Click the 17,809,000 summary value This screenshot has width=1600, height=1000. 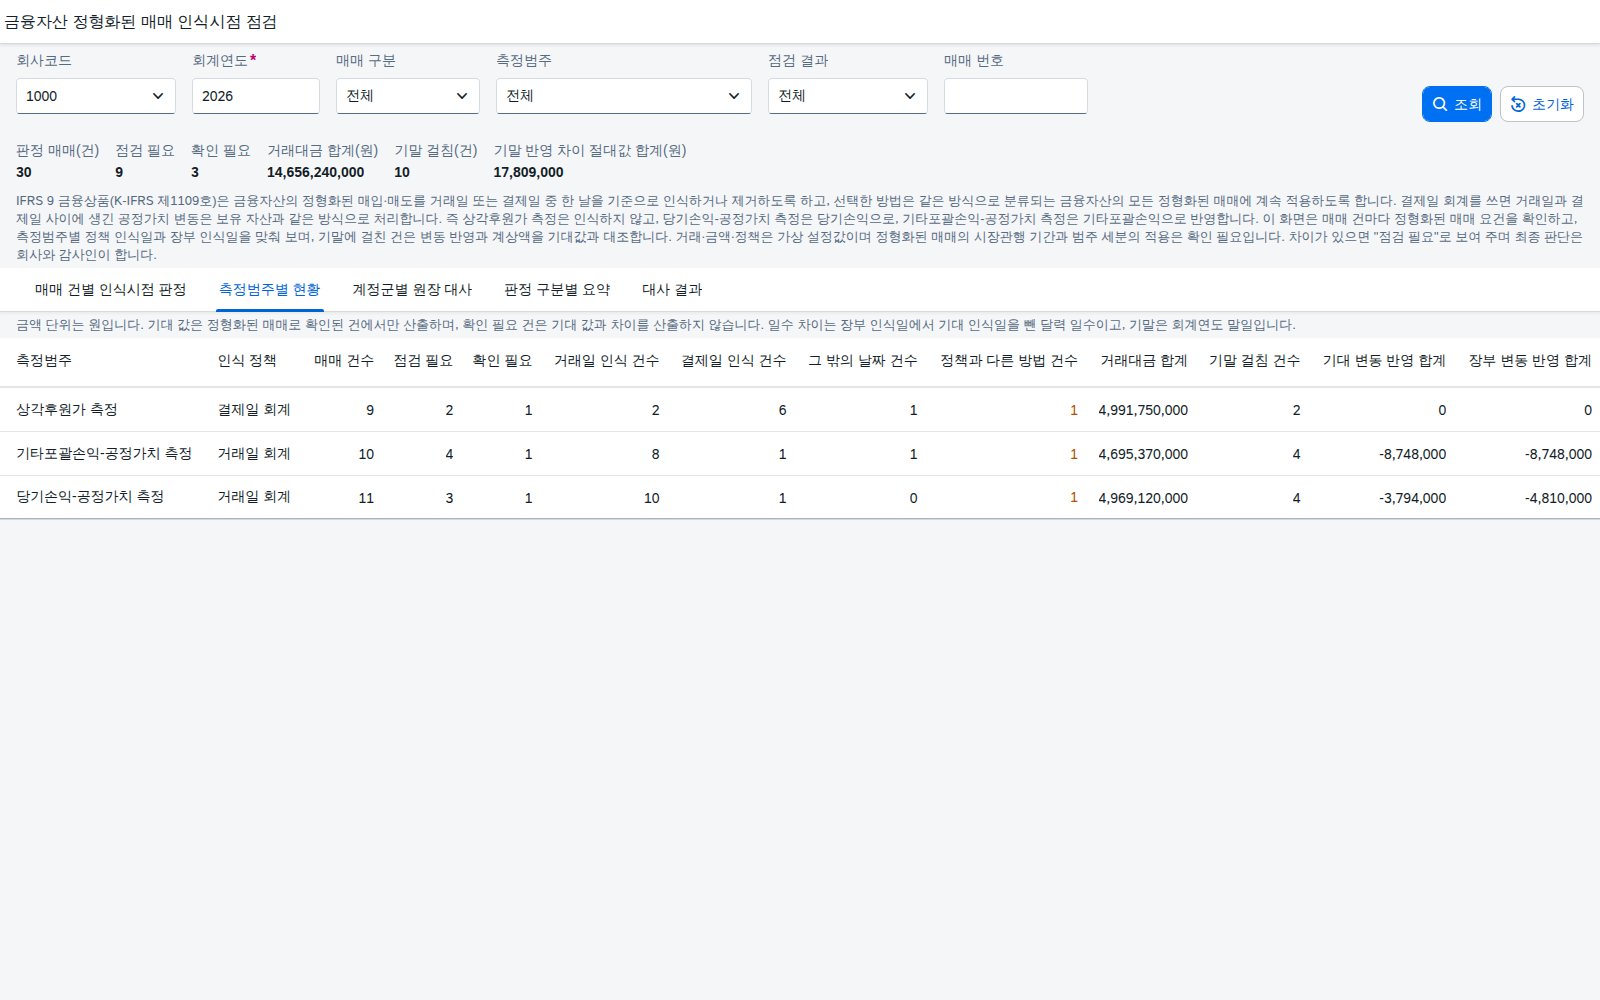pyautogui.click(x=528, y=172)
